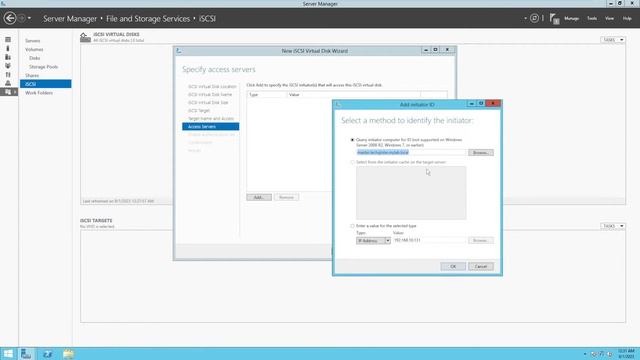640x360 pixels.
Task: Click OK in Add initiator ID dialog
Action: (453, 267)
